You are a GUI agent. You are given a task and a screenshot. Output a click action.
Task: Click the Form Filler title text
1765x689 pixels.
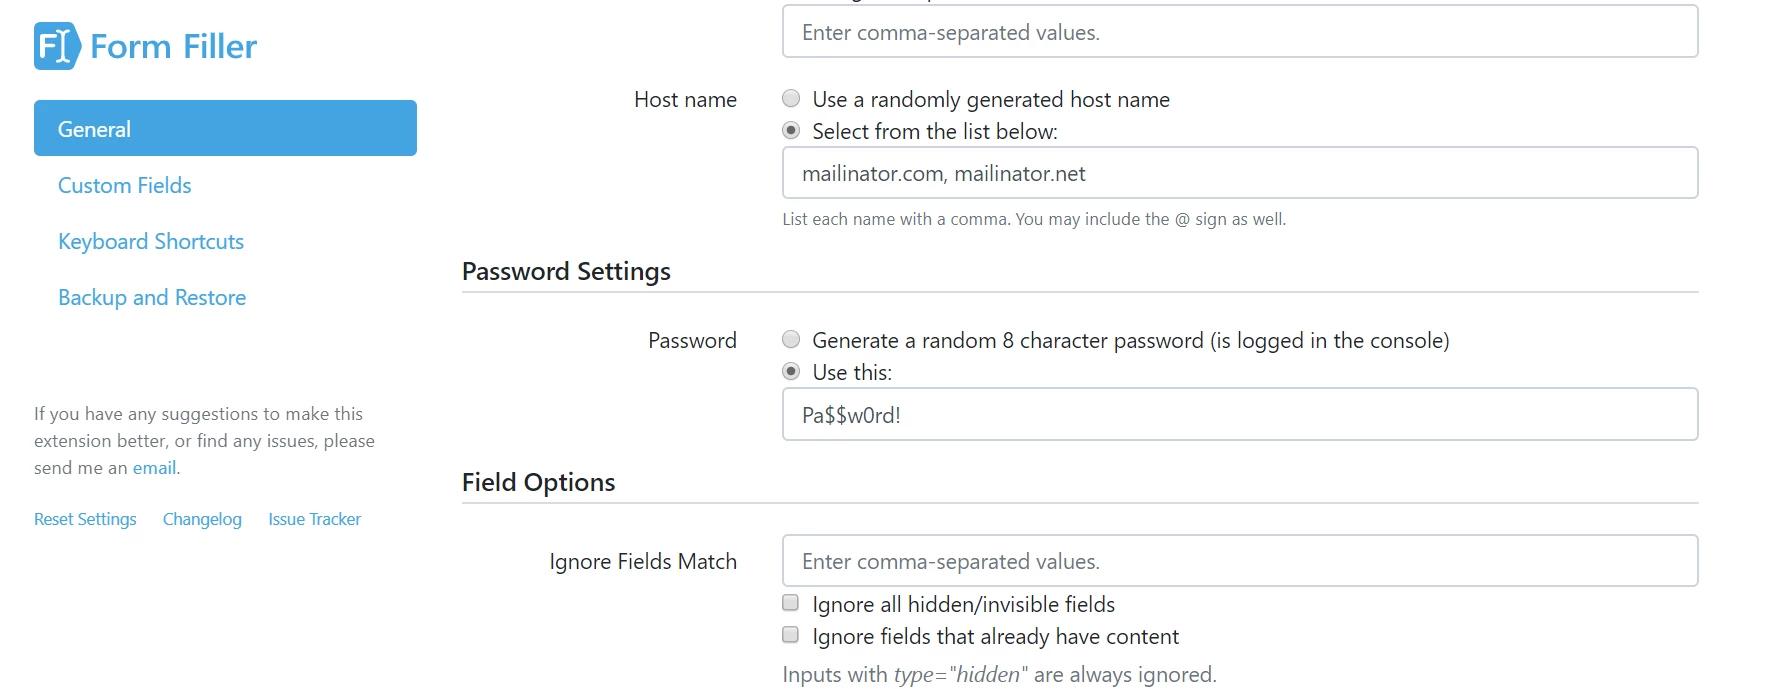pyautogui.click(x=173, y=46)
